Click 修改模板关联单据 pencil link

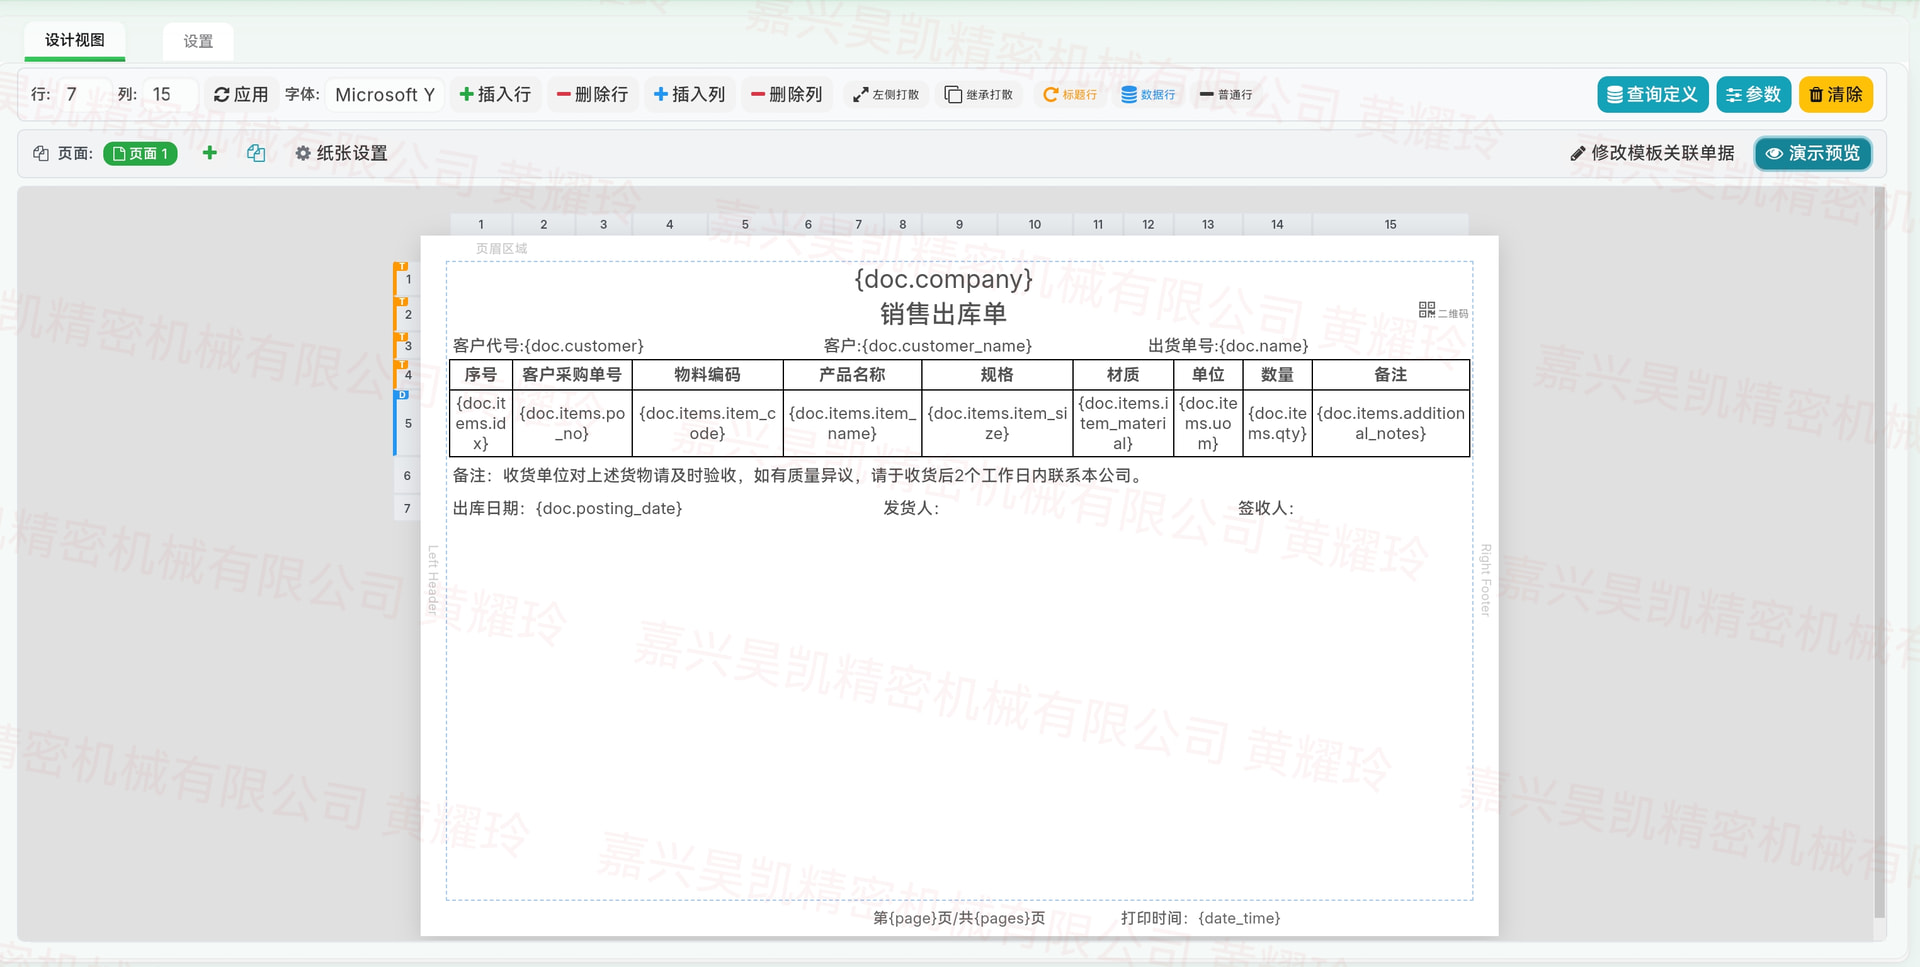coord(1652,153)
